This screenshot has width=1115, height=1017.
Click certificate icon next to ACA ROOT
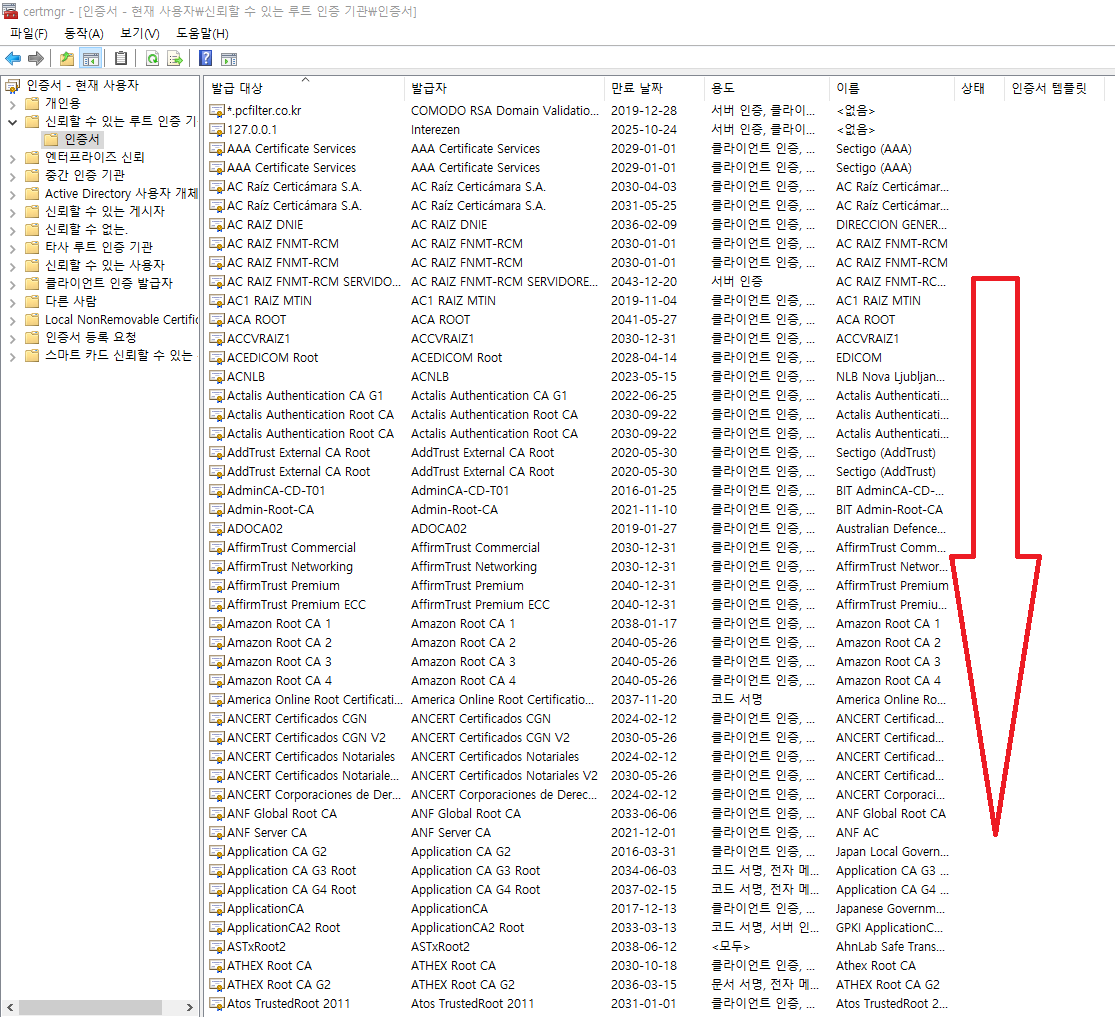coord(217,319)
